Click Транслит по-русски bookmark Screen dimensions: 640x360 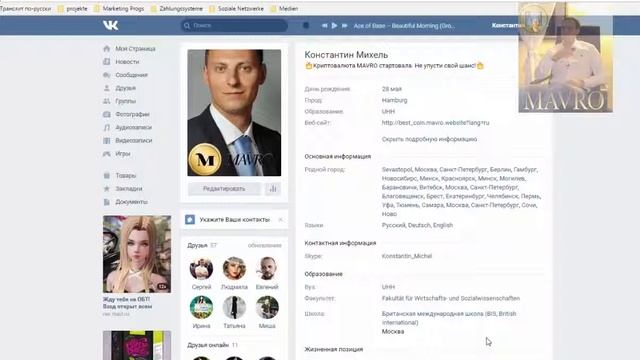point(26,9)
